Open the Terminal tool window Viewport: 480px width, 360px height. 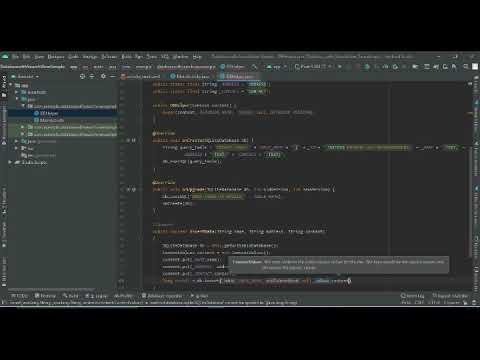(45, 296)
